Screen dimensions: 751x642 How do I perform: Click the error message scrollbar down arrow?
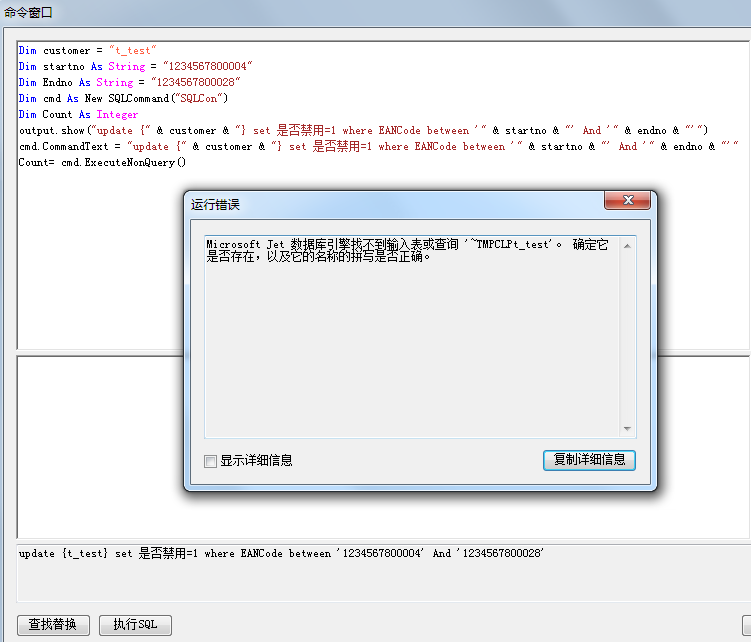click(x=627, y=429)
